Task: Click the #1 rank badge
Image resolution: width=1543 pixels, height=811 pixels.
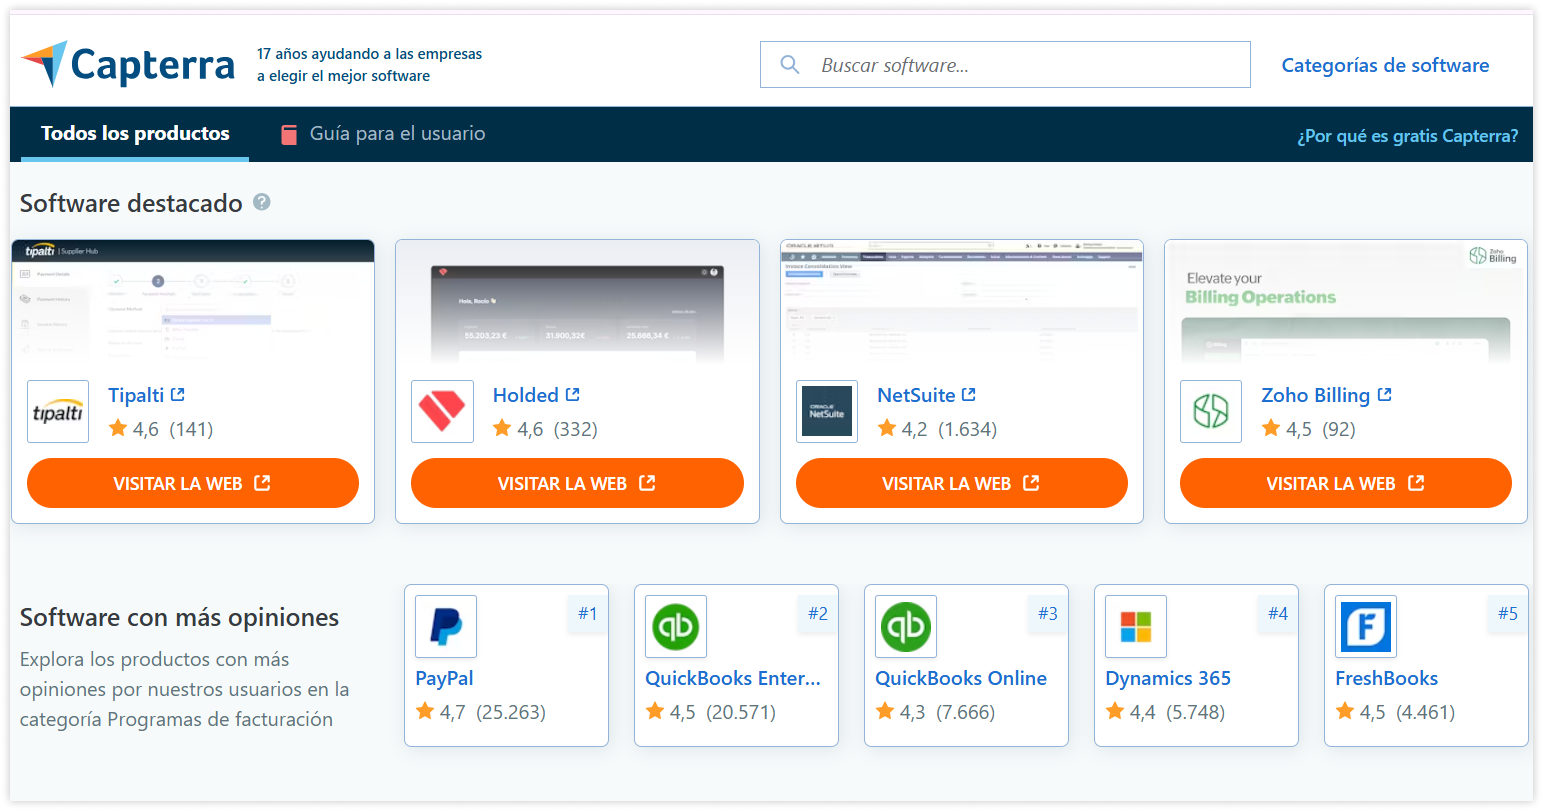Action: 588,613
